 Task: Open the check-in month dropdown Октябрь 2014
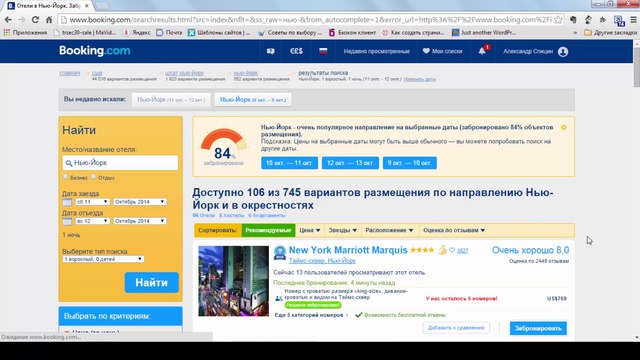140,202
